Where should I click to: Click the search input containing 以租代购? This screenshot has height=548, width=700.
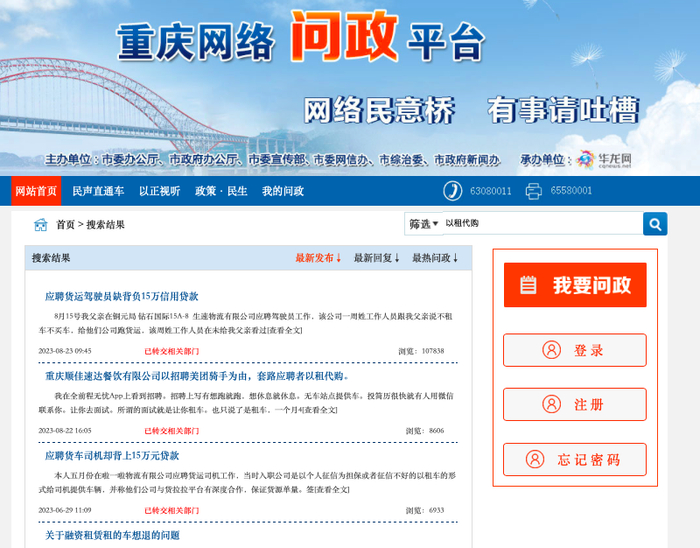542,223
